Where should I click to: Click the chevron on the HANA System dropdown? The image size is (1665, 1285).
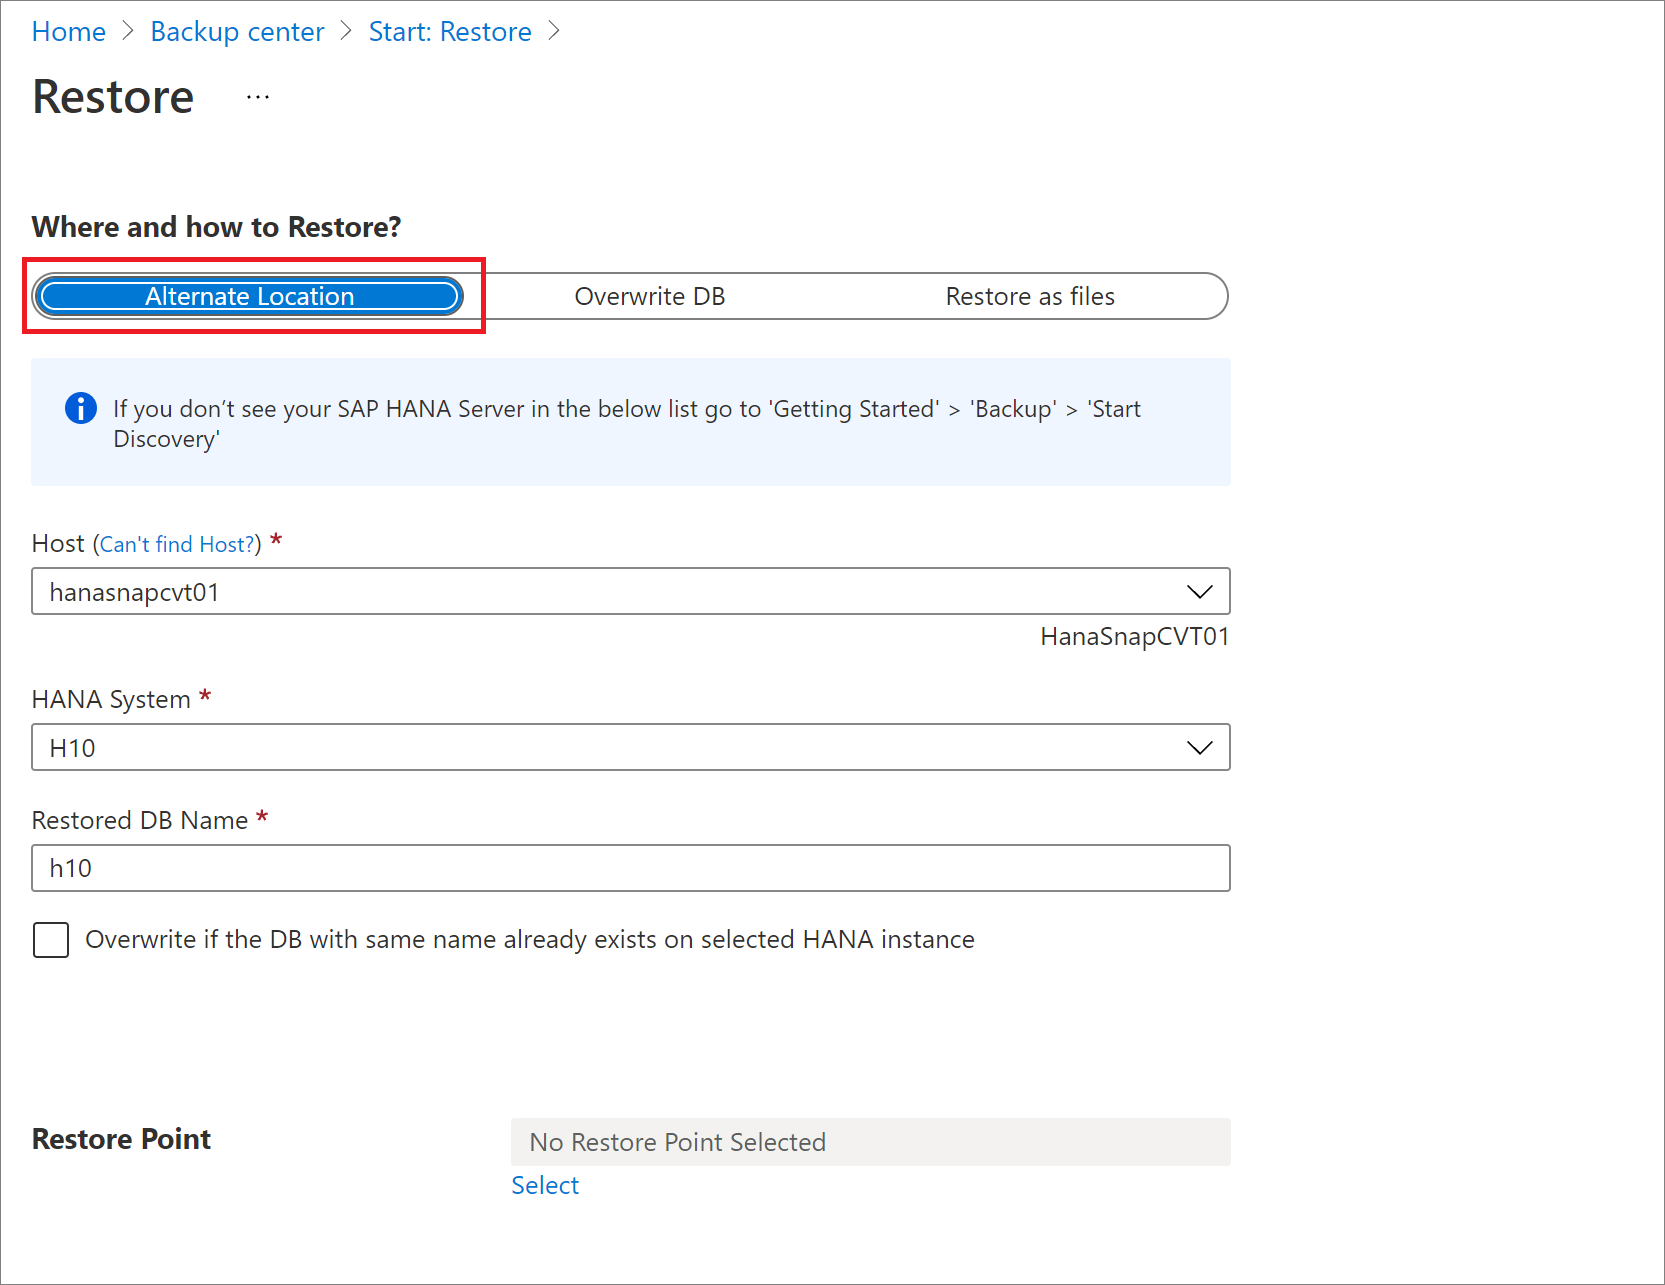click(x=1199, y=747)
